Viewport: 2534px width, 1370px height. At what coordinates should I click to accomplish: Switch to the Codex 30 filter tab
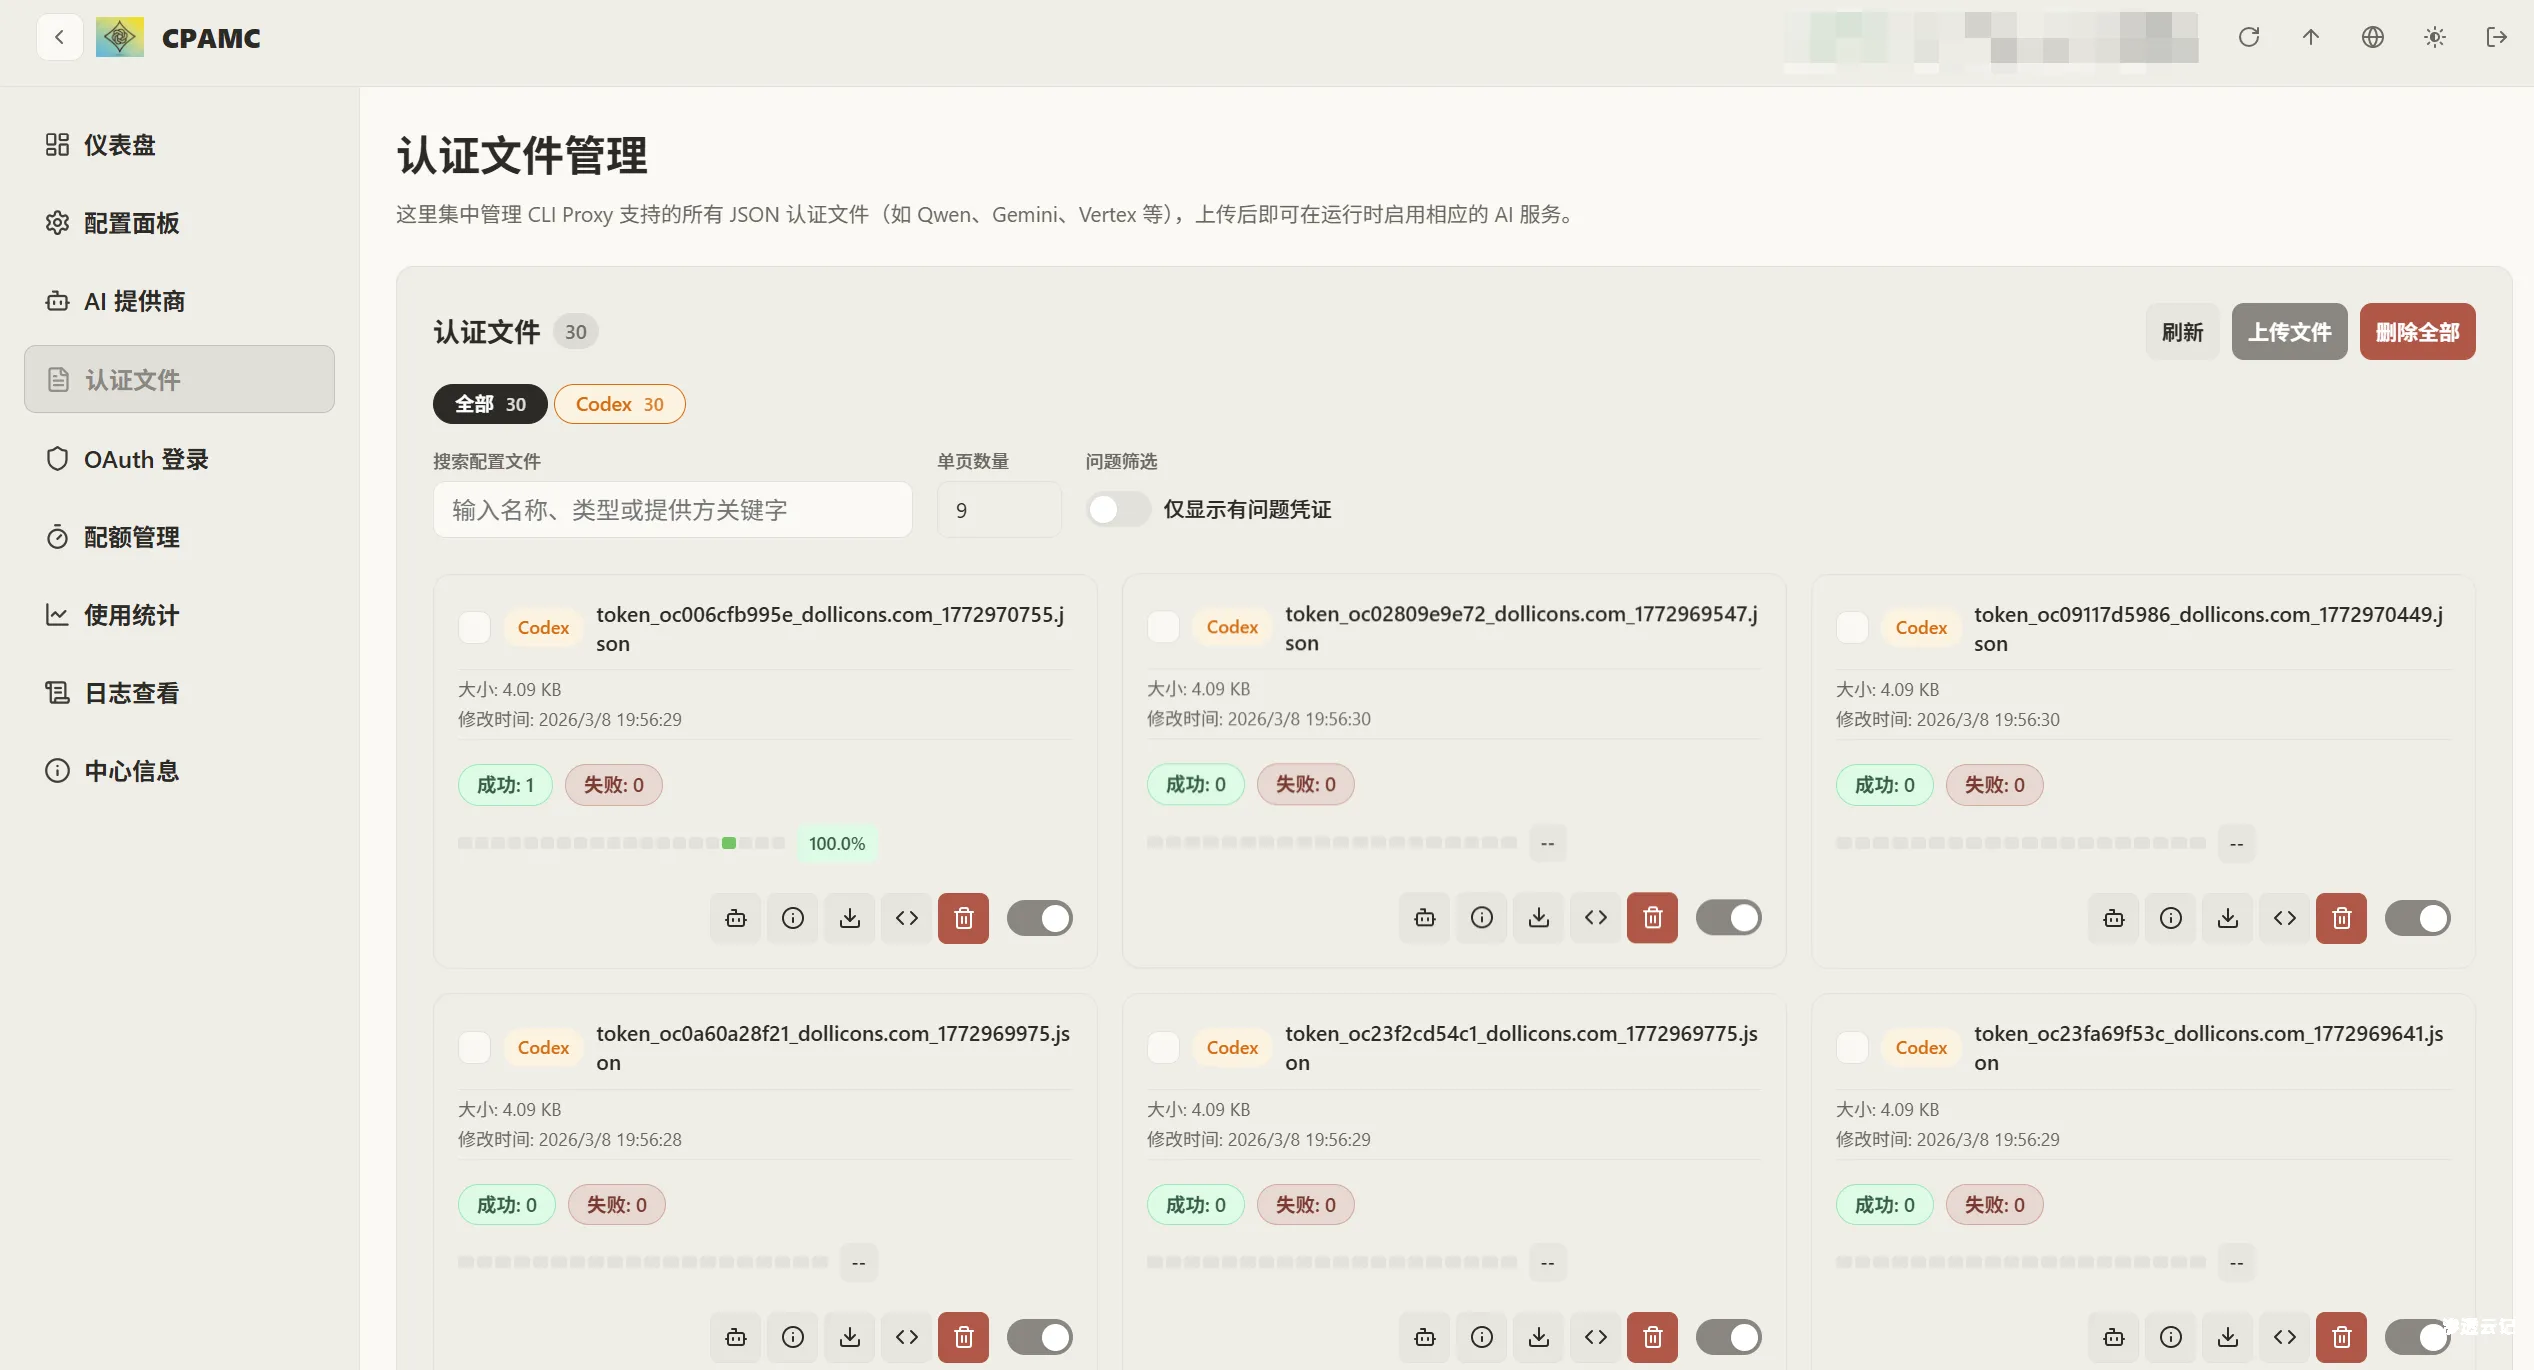[620, 404]
